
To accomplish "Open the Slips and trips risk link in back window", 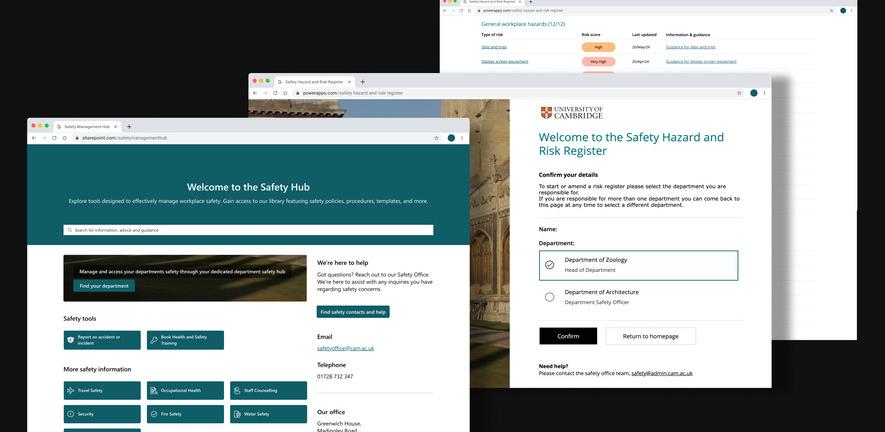I will [x=494, y=47].
